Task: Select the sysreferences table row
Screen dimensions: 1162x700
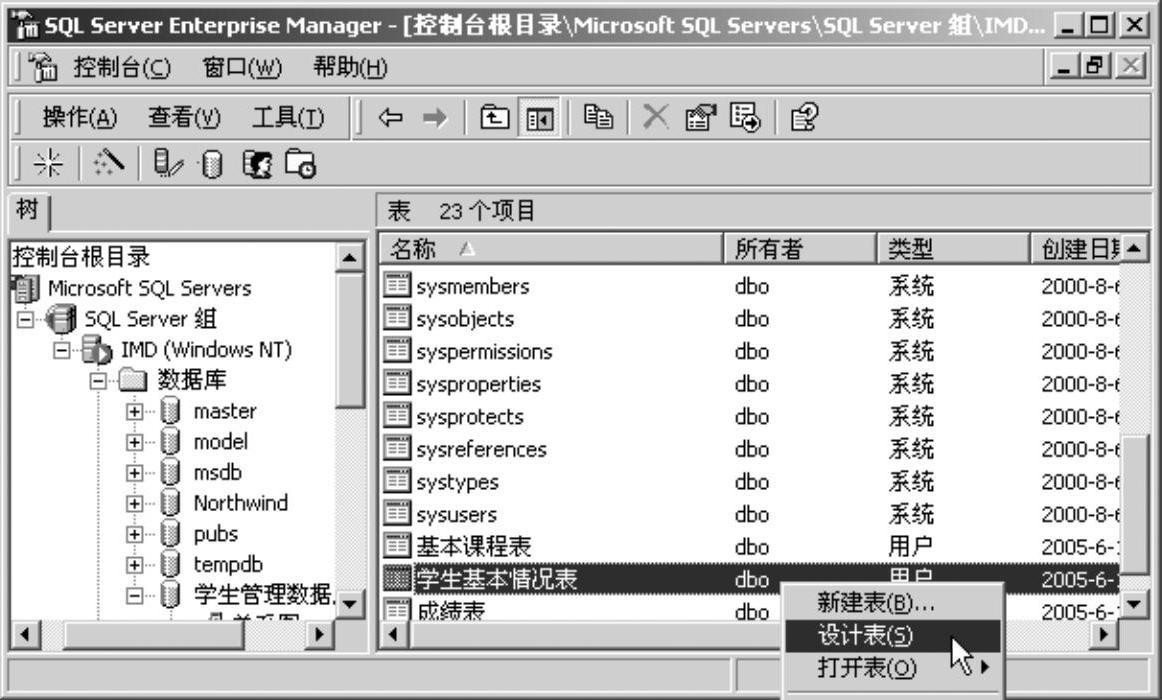Action: point(751,449)
